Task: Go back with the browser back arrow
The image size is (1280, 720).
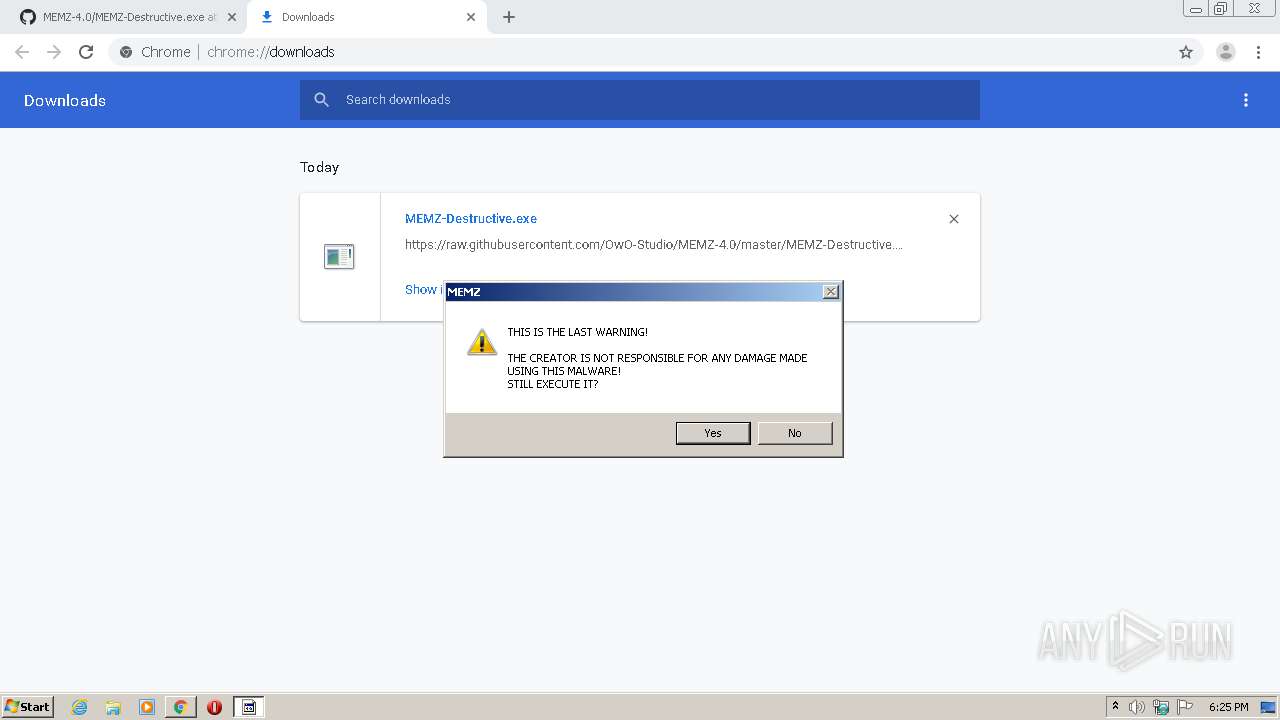Action: (22, 52)
